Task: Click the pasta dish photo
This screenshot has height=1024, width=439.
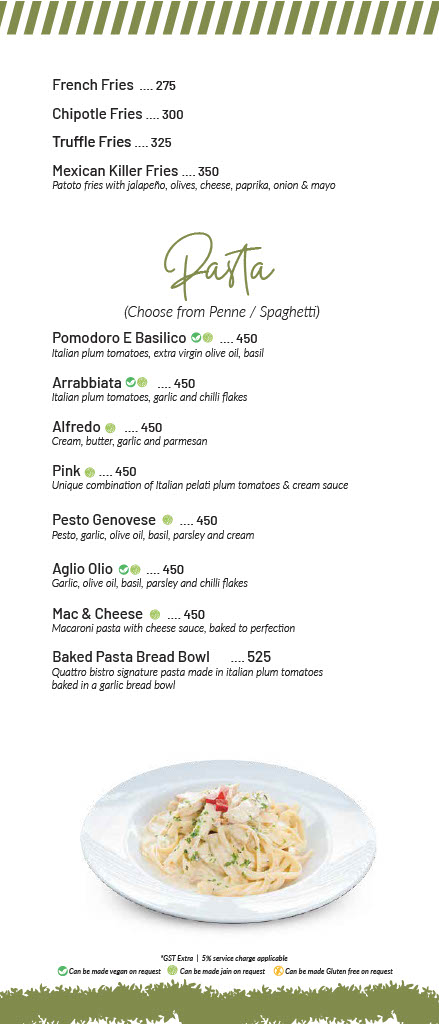Action: (228, 841)
